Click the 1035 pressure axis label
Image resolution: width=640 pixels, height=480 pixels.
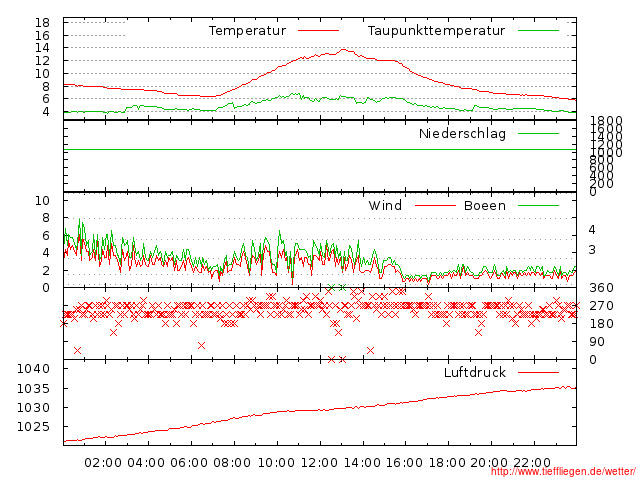[33, 388]
